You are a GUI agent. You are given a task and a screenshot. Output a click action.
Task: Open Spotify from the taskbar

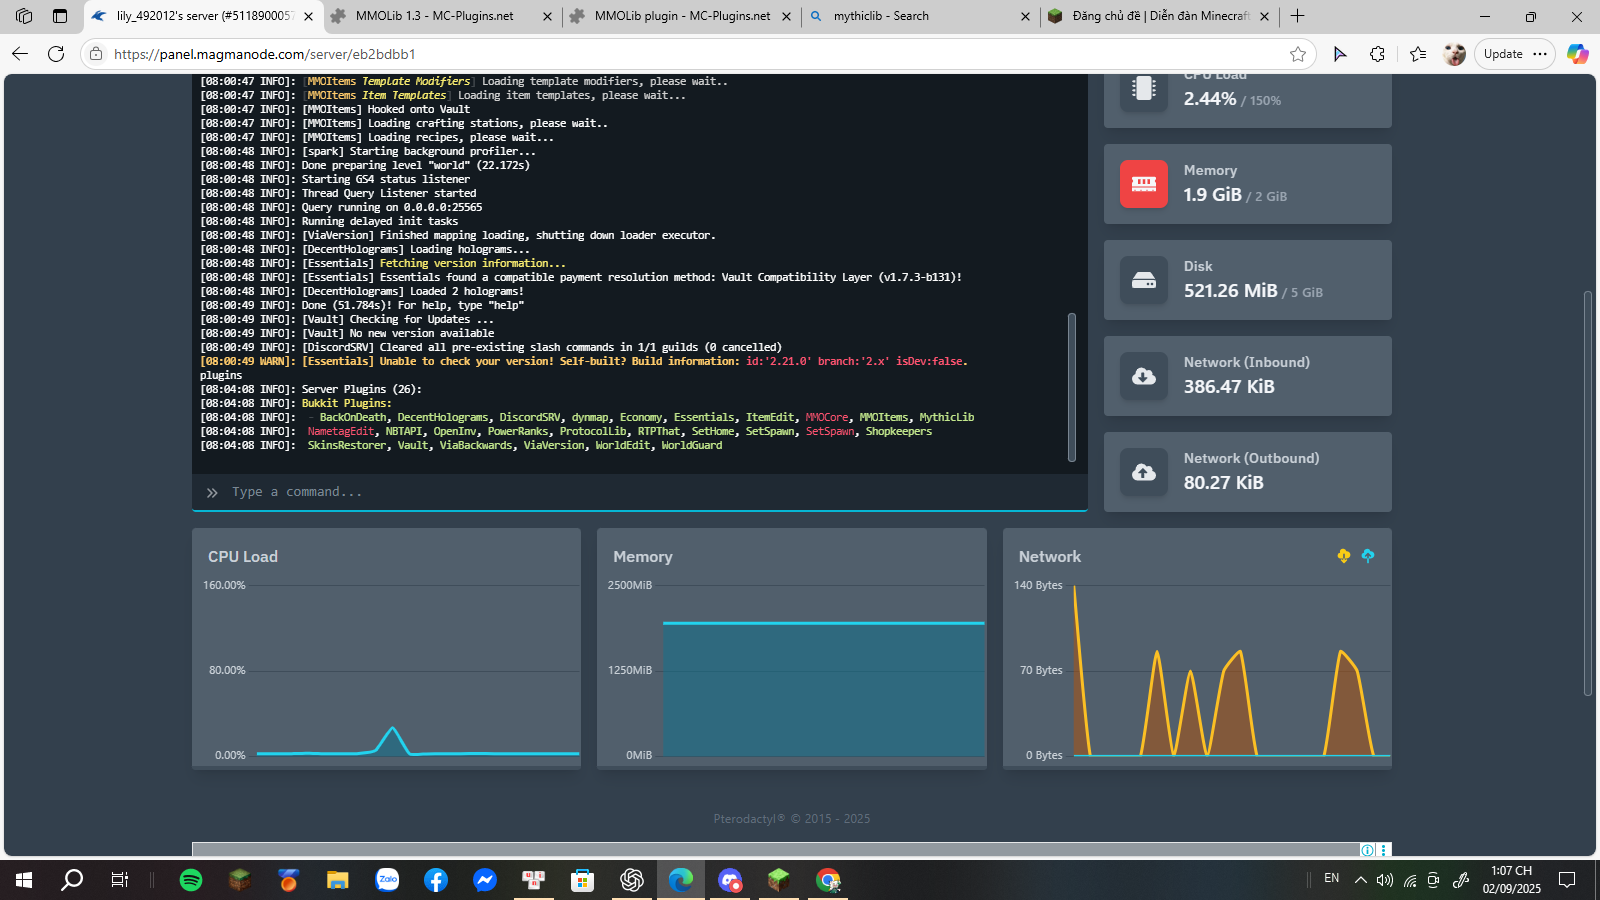pos(190,880)
